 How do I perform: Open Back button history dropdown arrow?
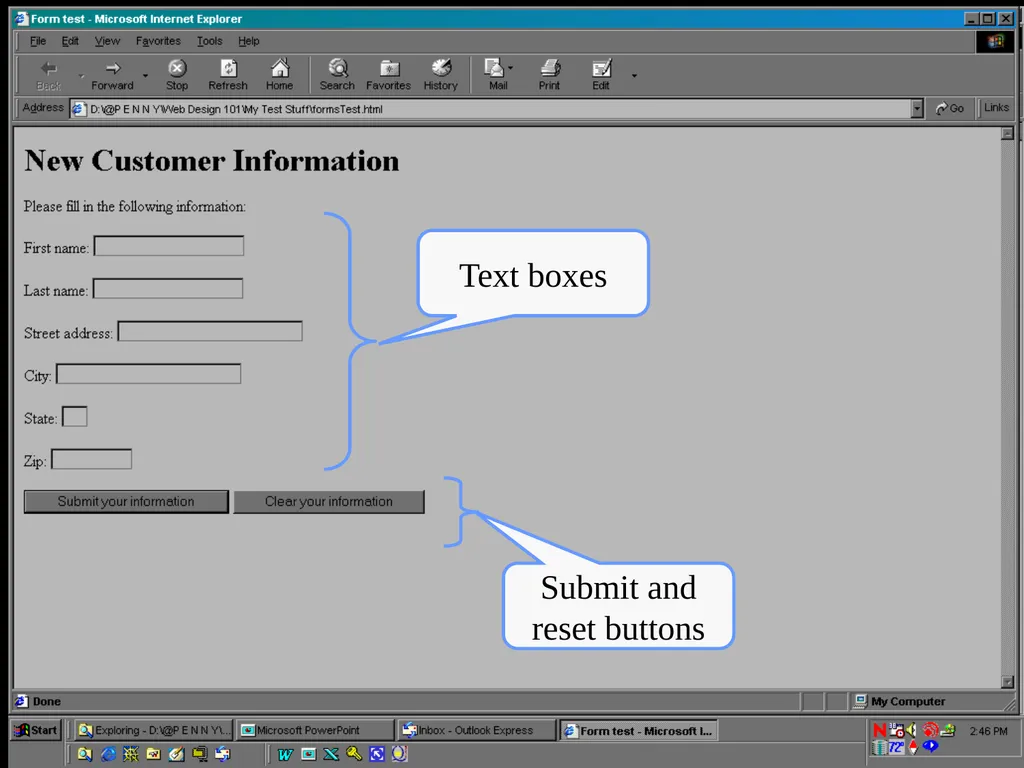[81, 76]
